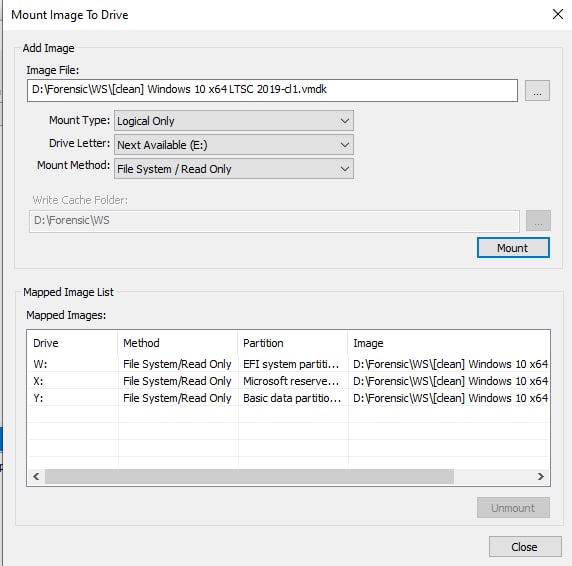Open the Drive Letter dropdown
This screenshot has height=566, width=572.
click(x=234, y=145)
